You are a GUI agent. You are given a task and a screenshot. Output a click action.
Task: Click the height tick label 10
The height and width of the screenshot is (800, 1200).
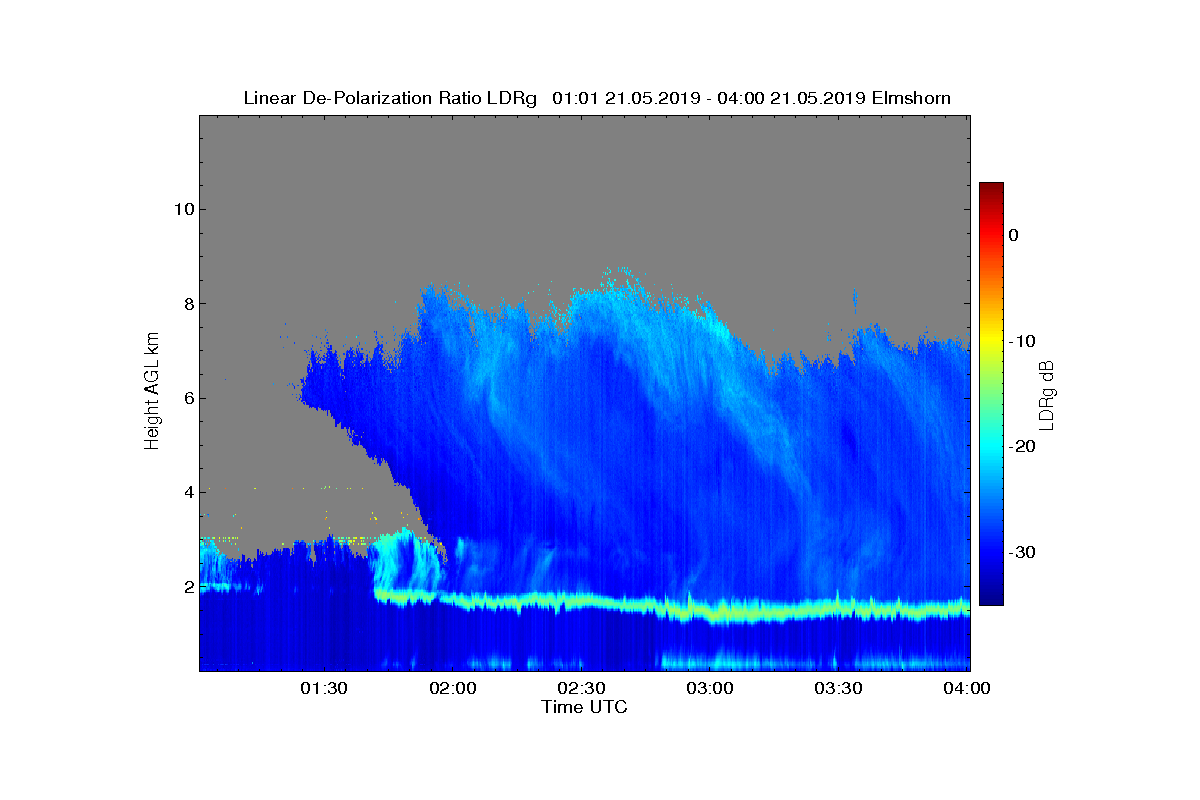[184, 209]
